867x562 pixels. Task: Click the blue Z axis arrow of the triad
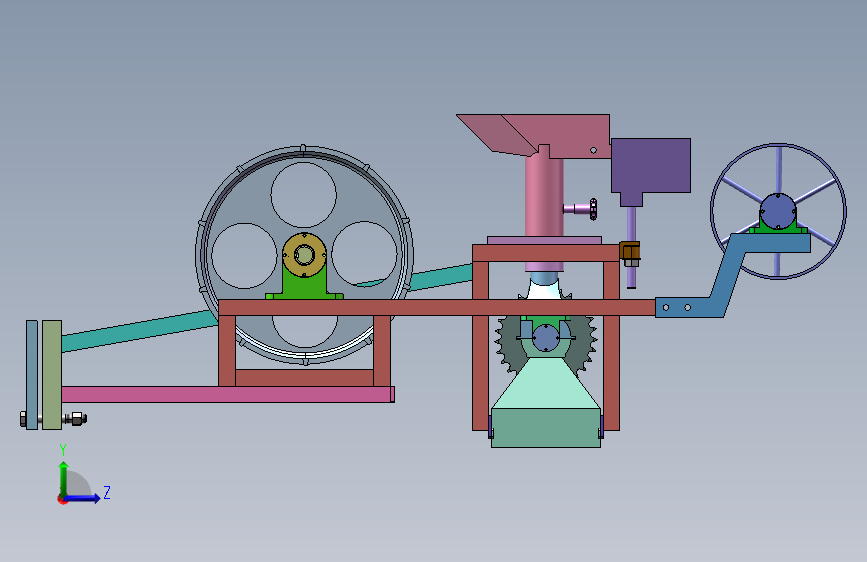click(x=83, y=498)
